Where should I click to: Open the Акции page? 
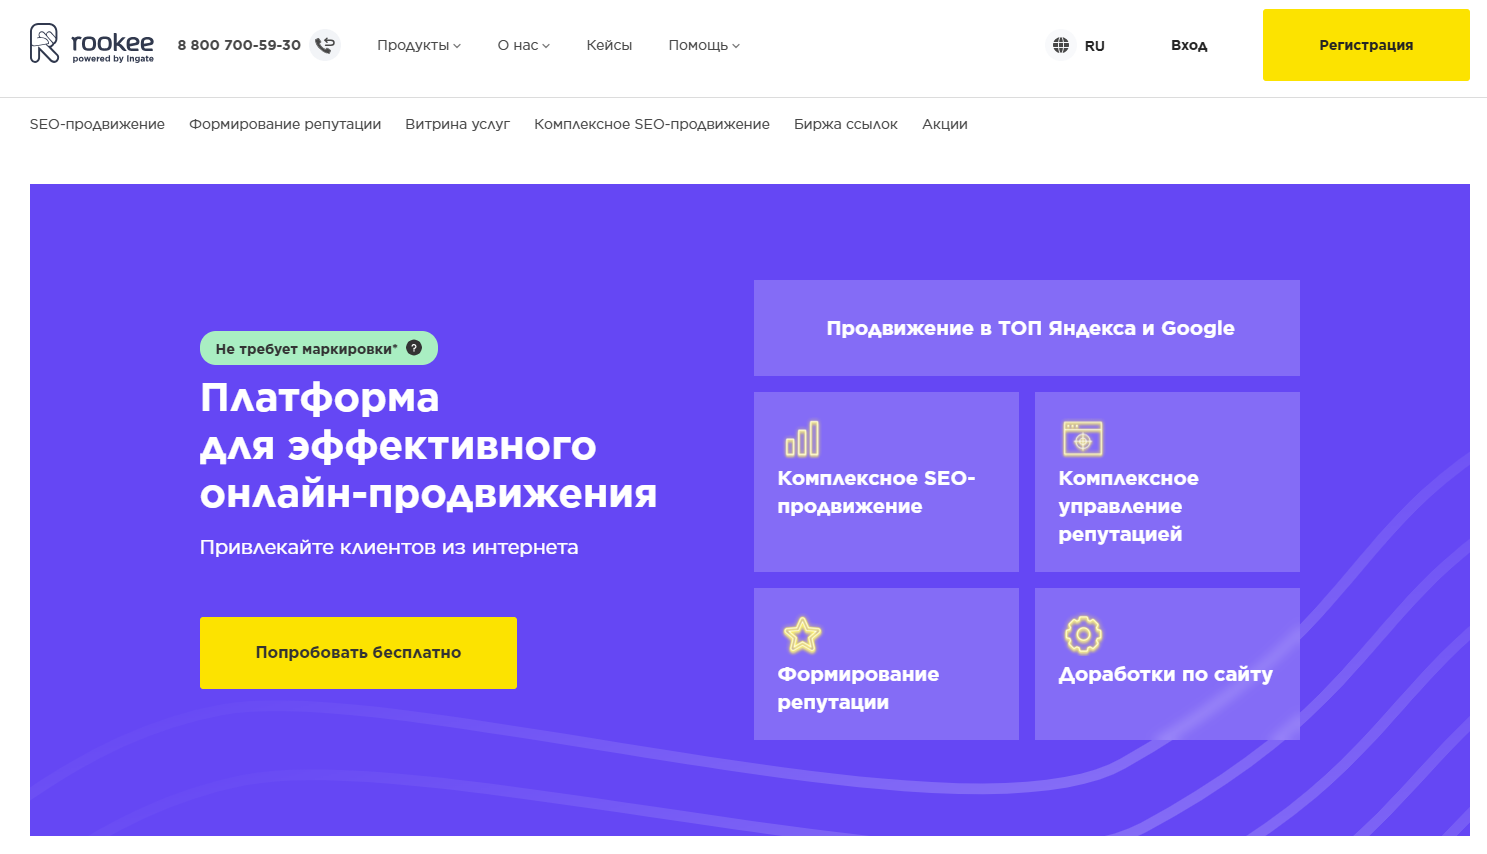click(945, 124)
